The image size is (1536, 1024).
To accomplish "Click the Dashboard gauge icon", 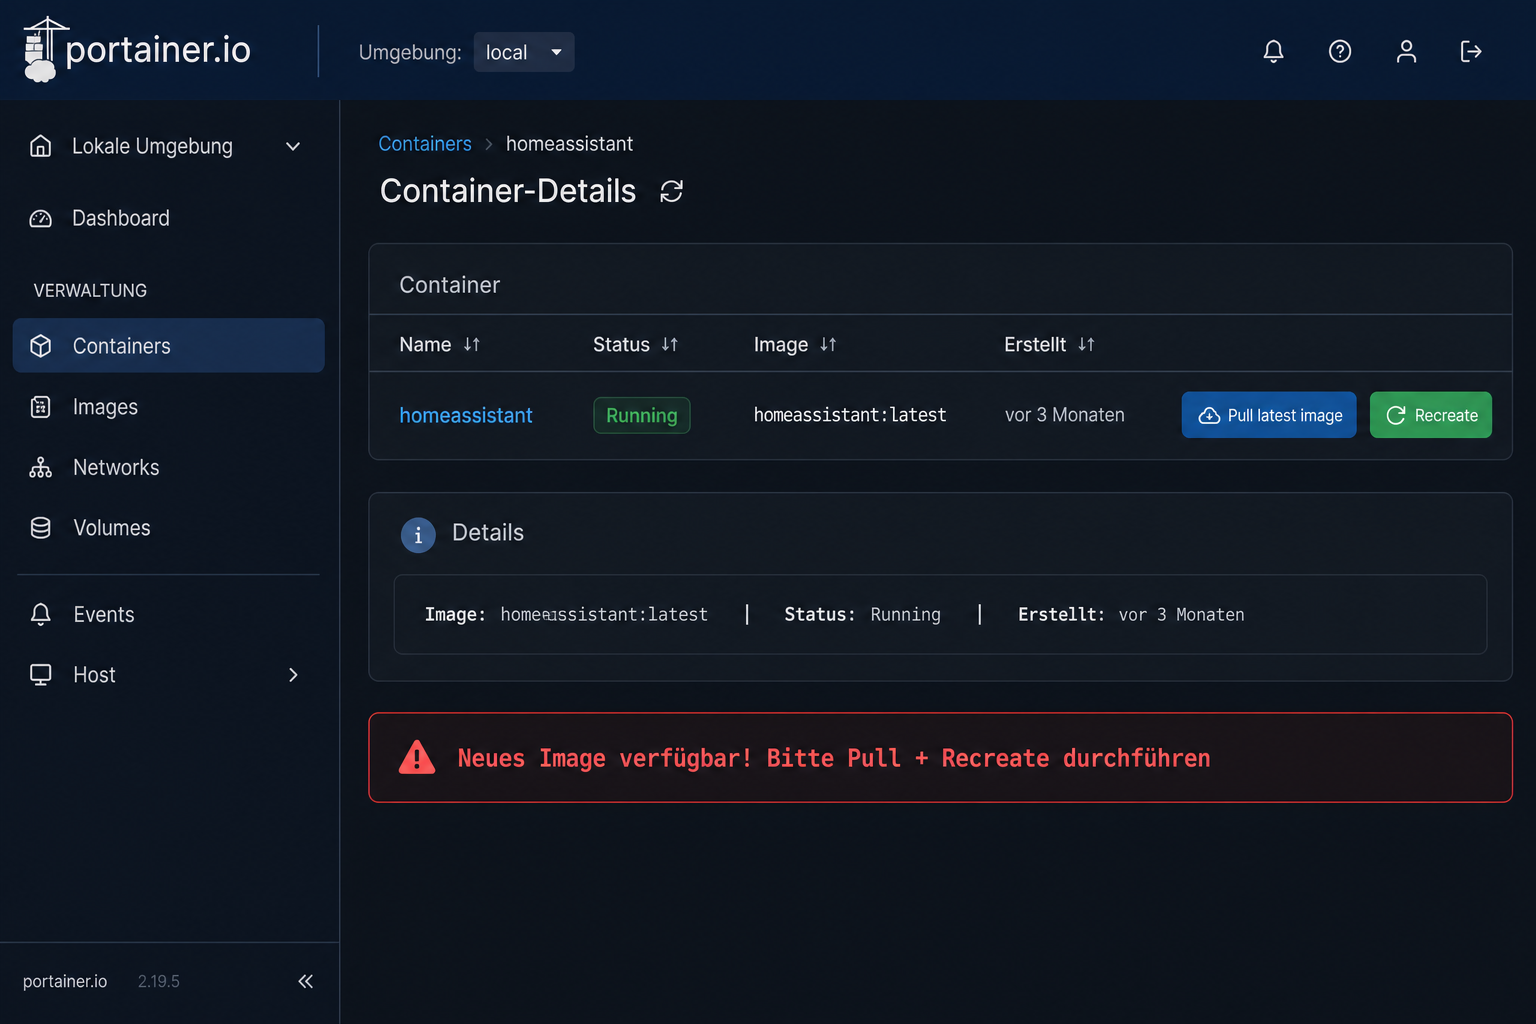I will pyautogui.click(x=41, y=218).
